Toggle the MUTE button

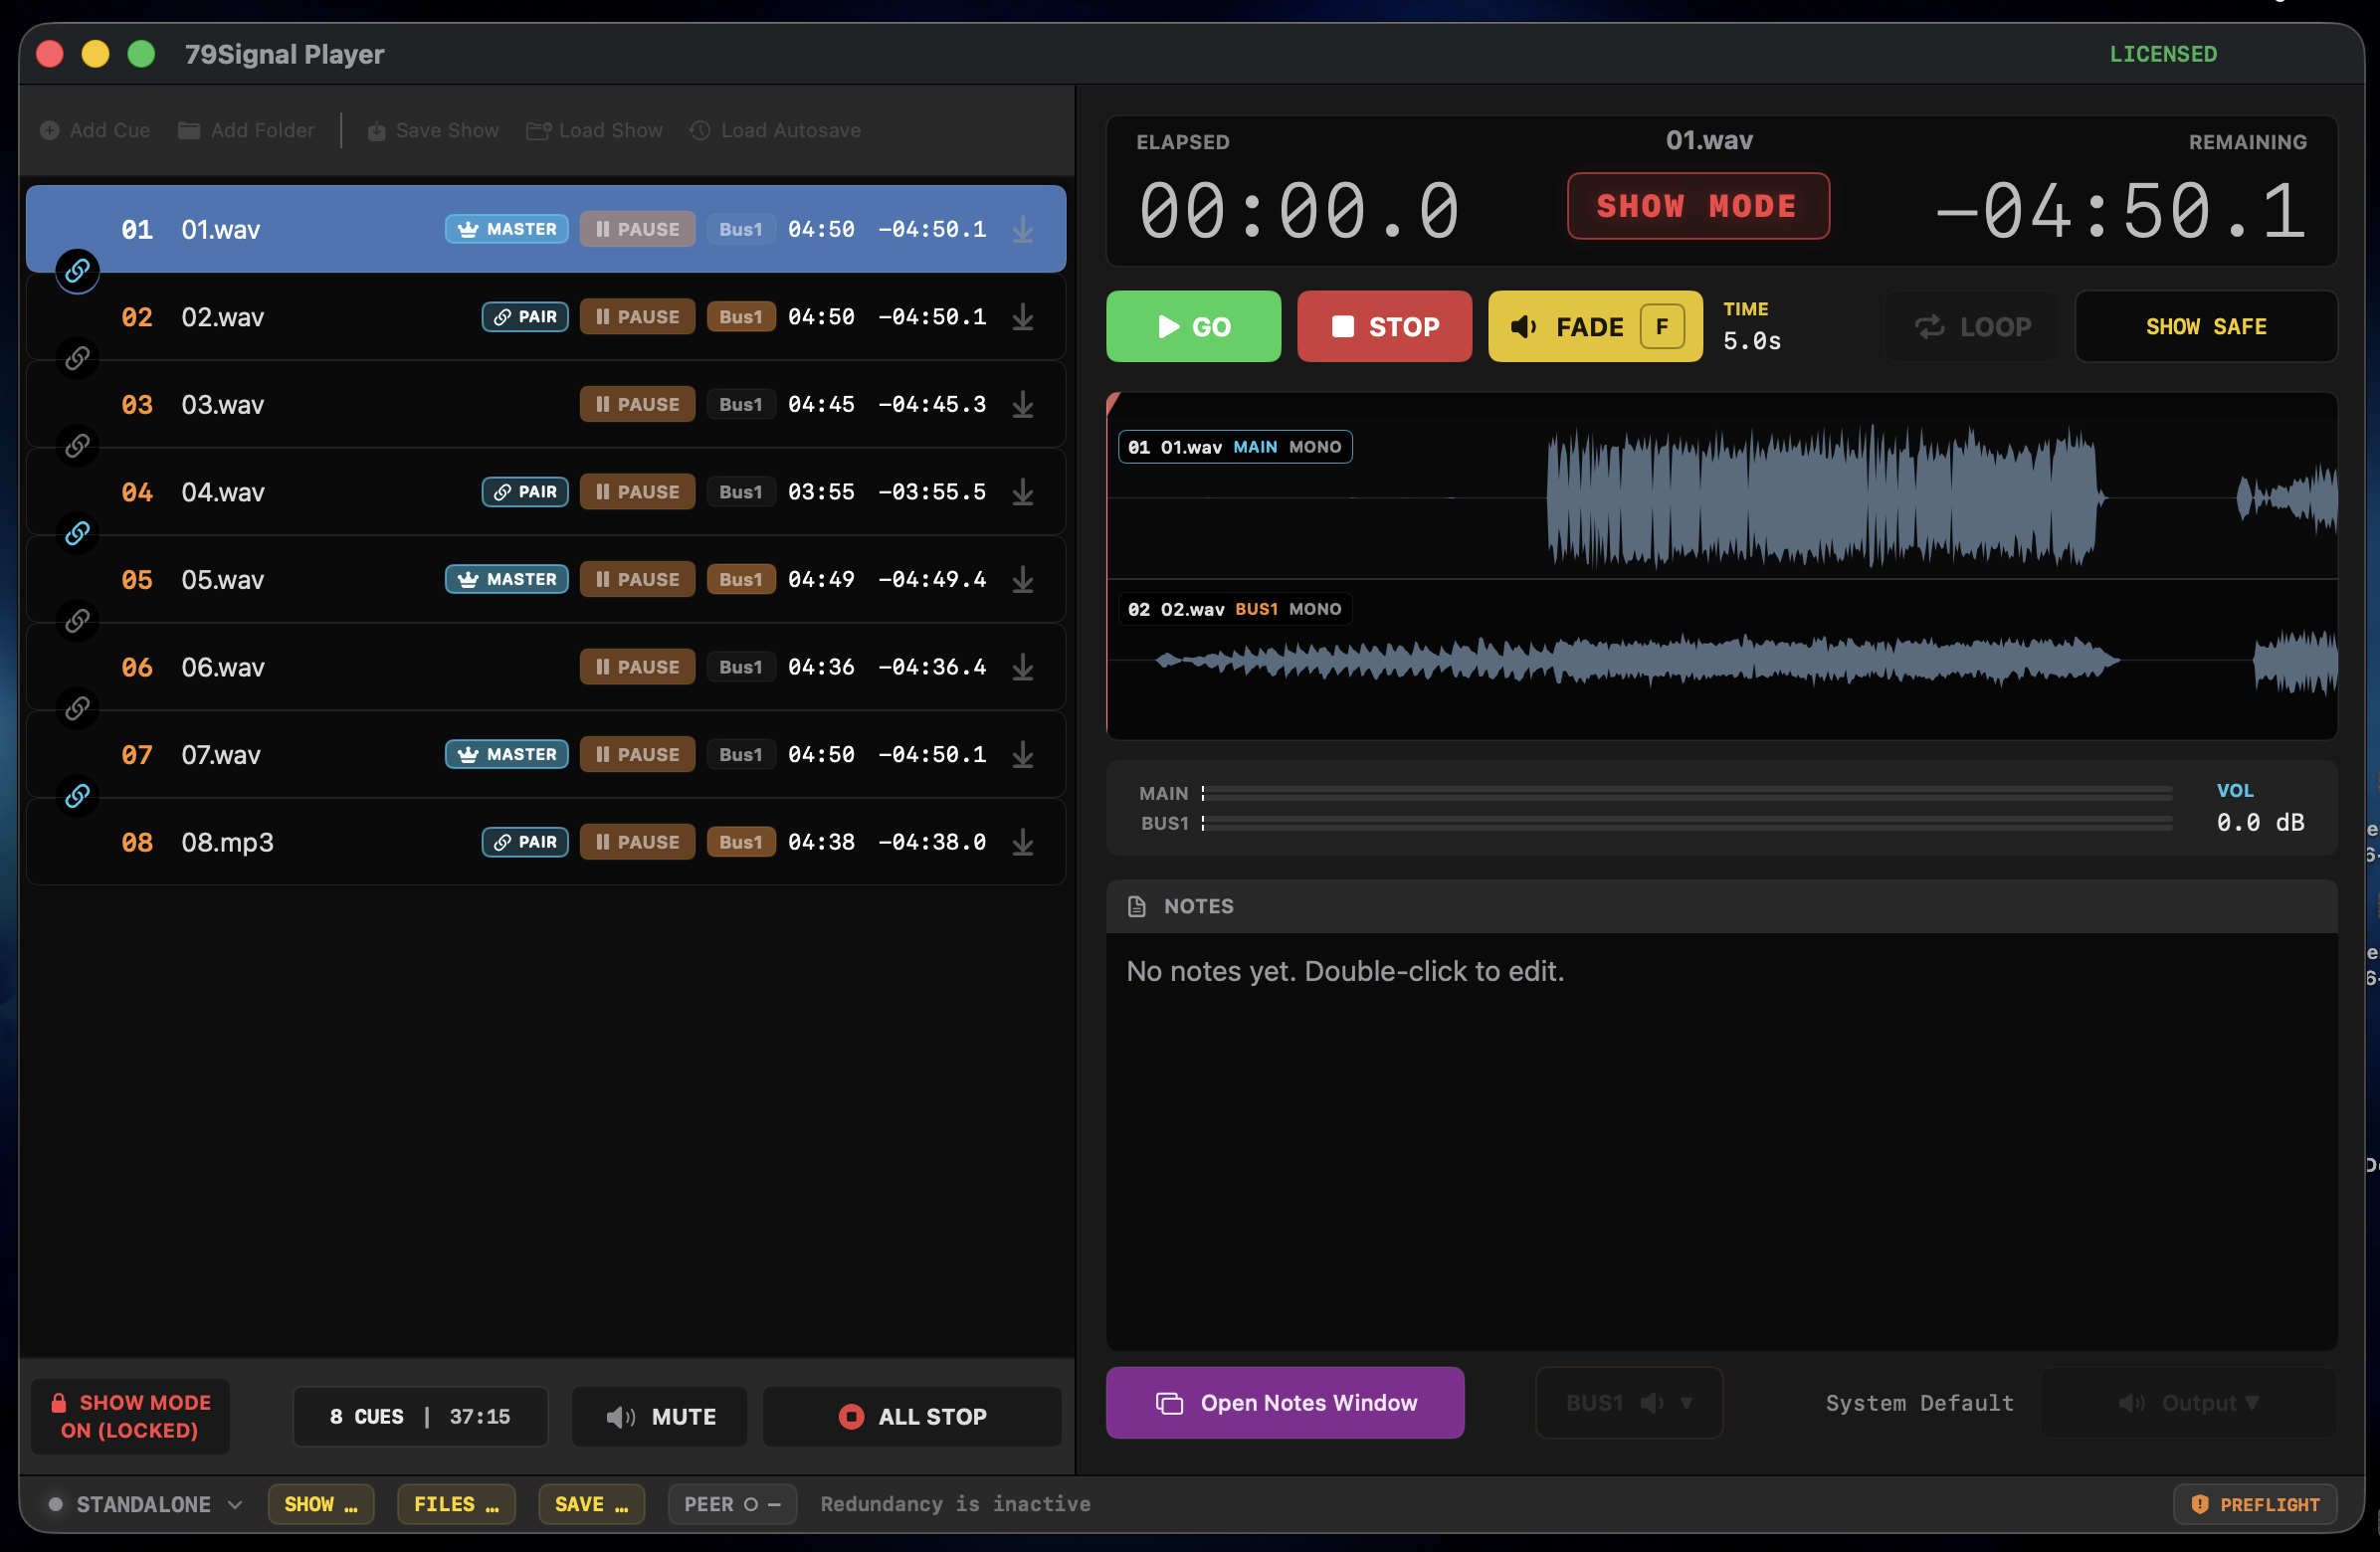pyautogui.click(x=660, y=1416)
